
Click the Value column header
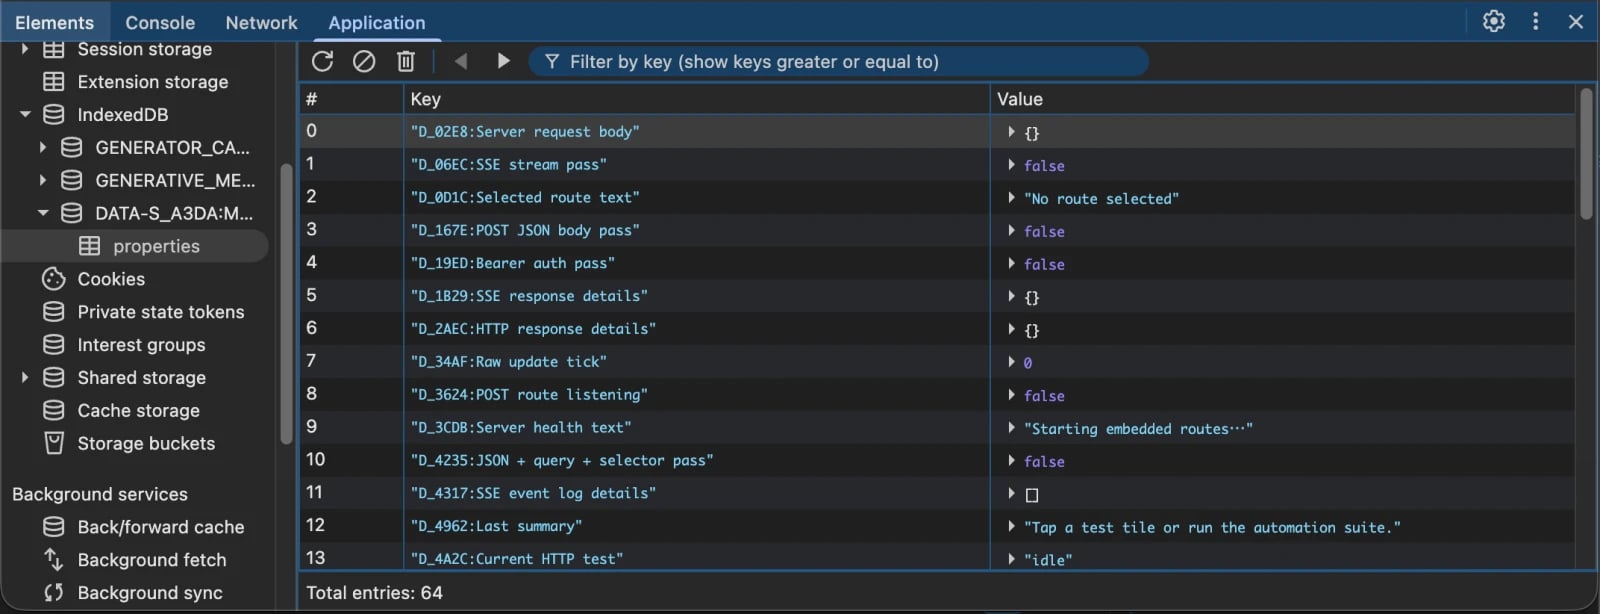(1284, 99)
